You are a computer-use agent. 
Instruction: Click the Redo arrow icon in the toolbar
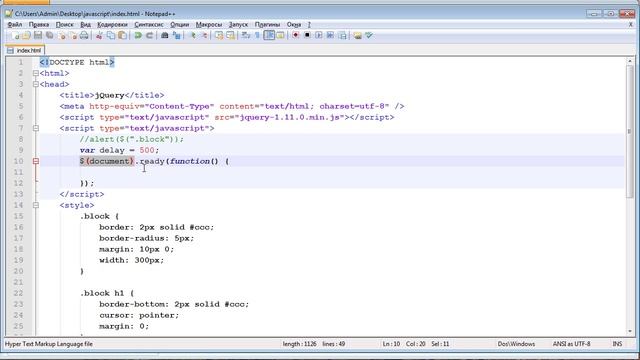point(149,36)
